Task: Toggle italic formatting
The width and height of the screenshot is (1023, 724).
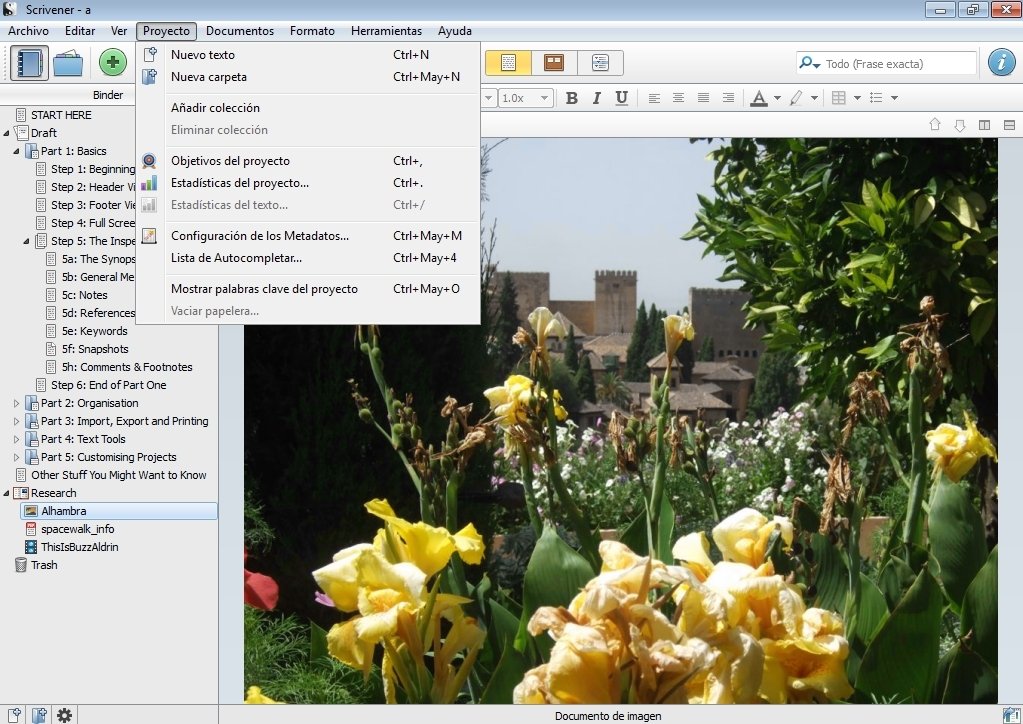Action: pos(596,98)
